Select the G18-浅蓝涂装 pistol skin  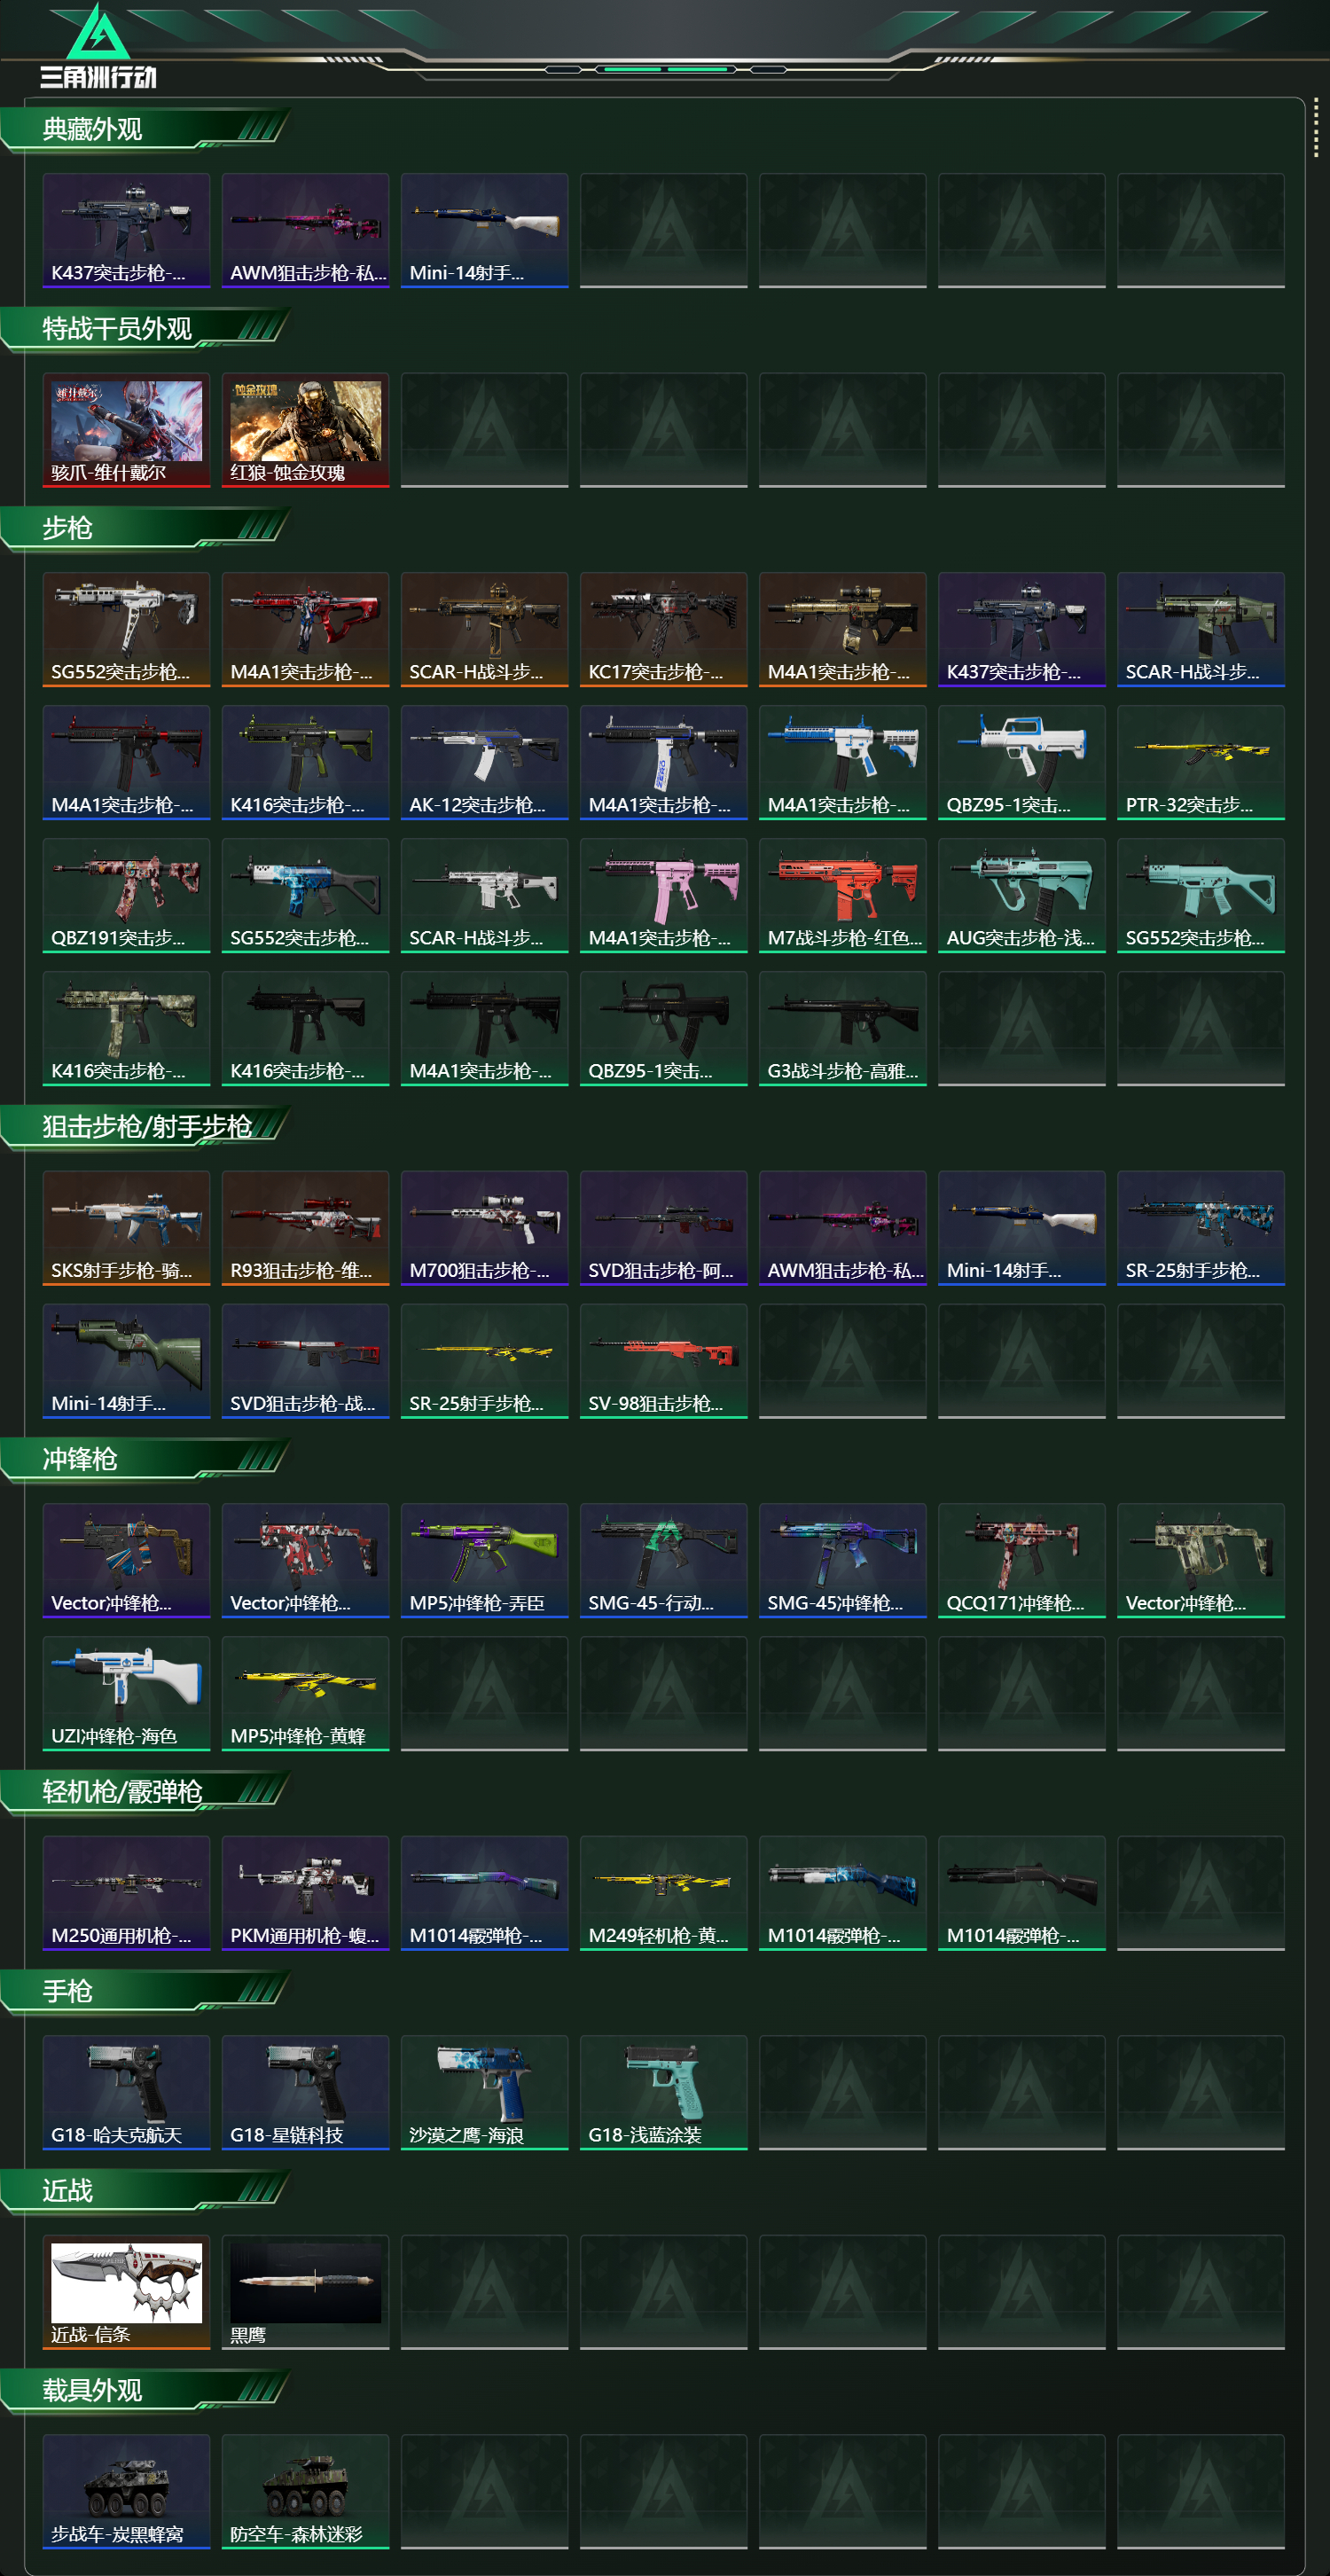point(663,2092)
